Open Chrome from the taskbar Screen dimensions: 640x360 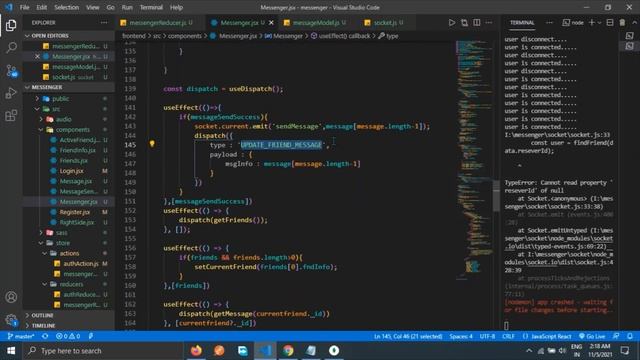click(288, 351)
